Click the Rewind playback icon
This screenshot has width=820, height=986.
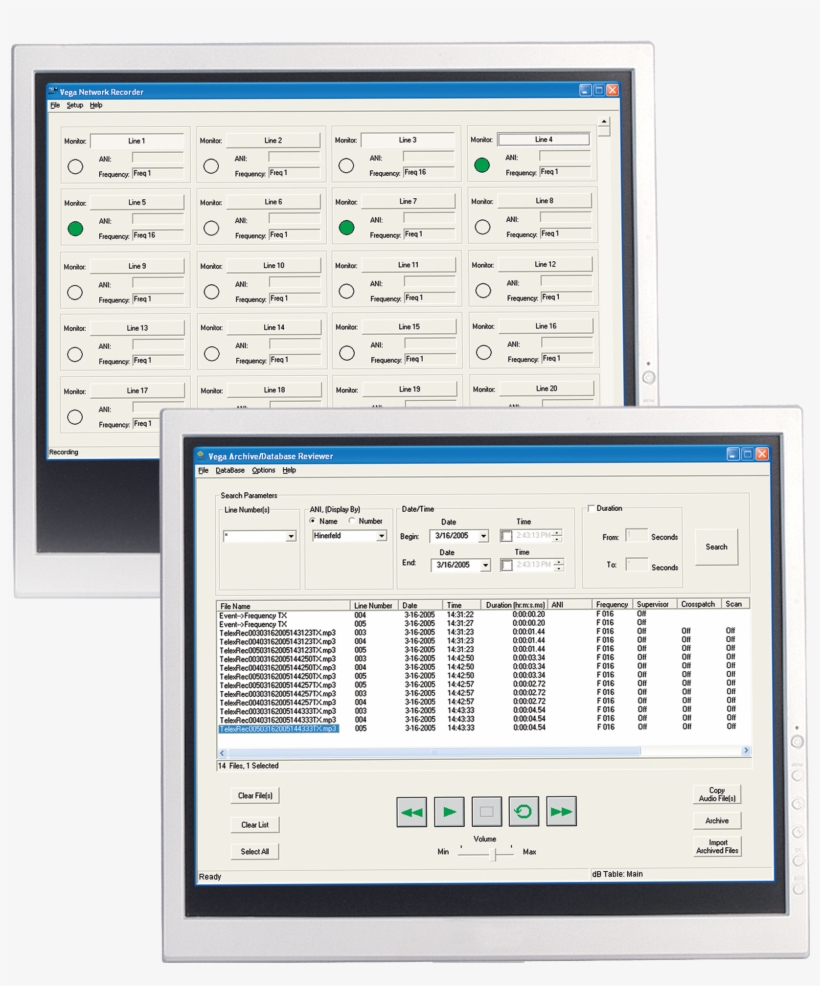[x=410, y=812]
